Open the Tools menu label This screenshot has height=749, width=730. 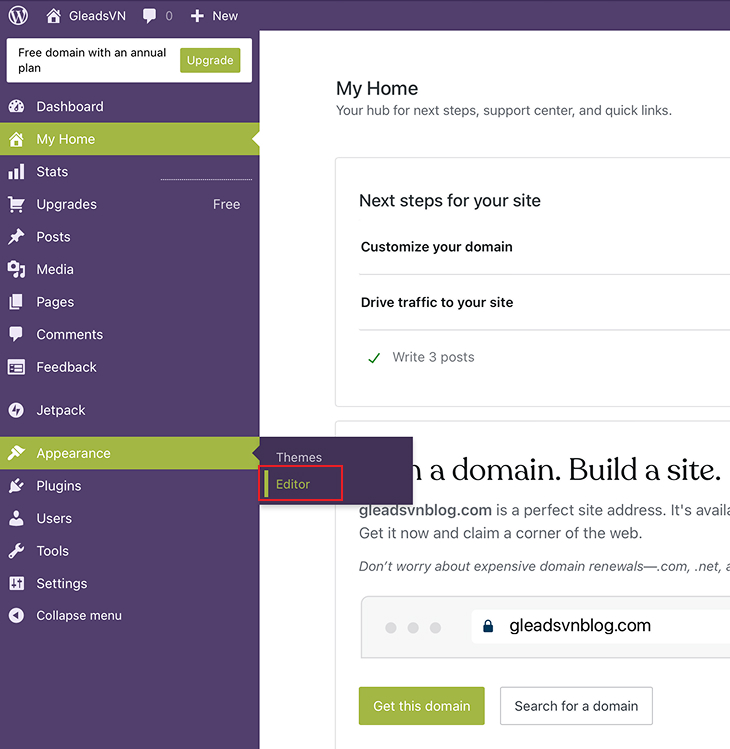pos(53,551)
